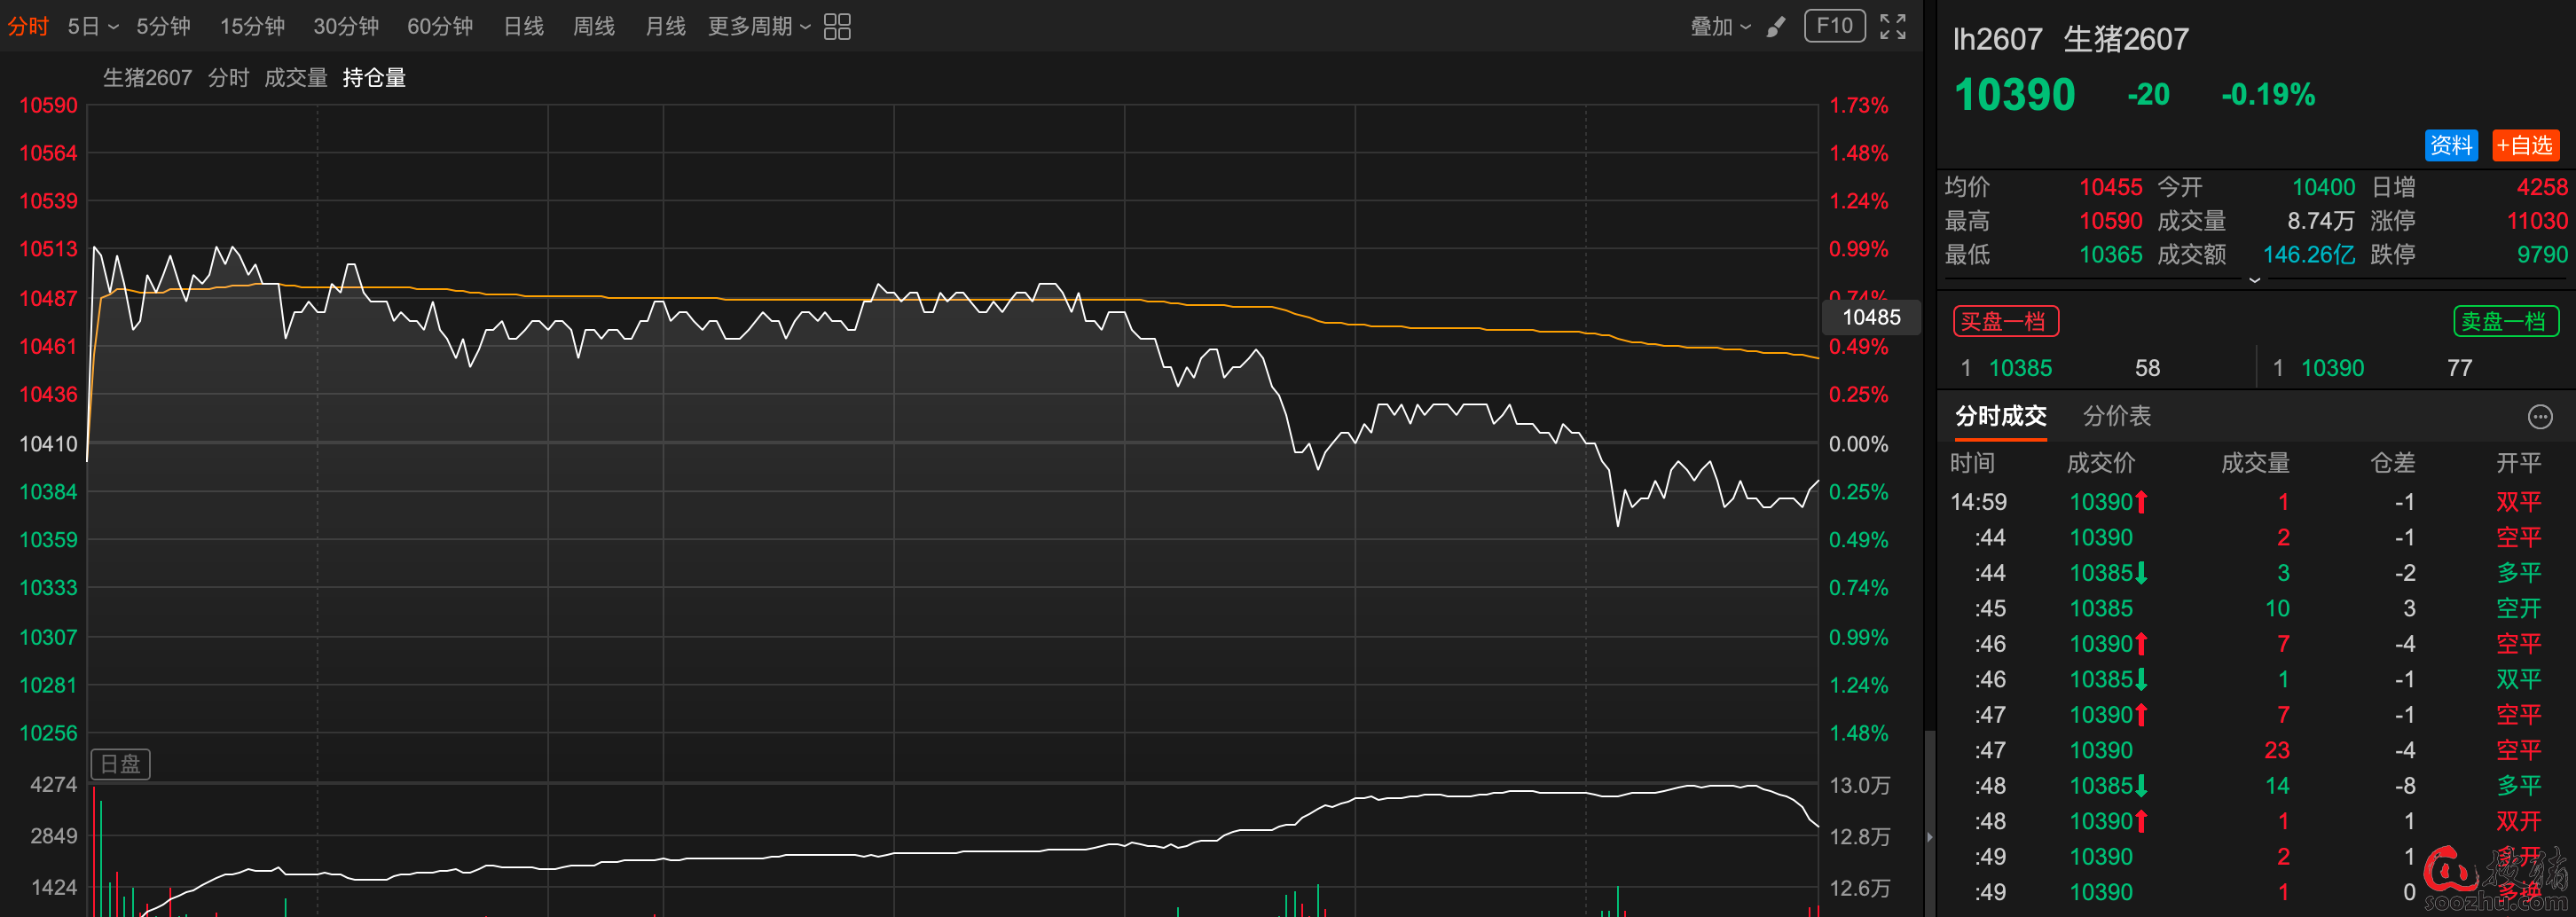This screenshot has height=917, width=2576.
Task: Click the panel divider collapse arrow
Action: tap(1929, 836)
